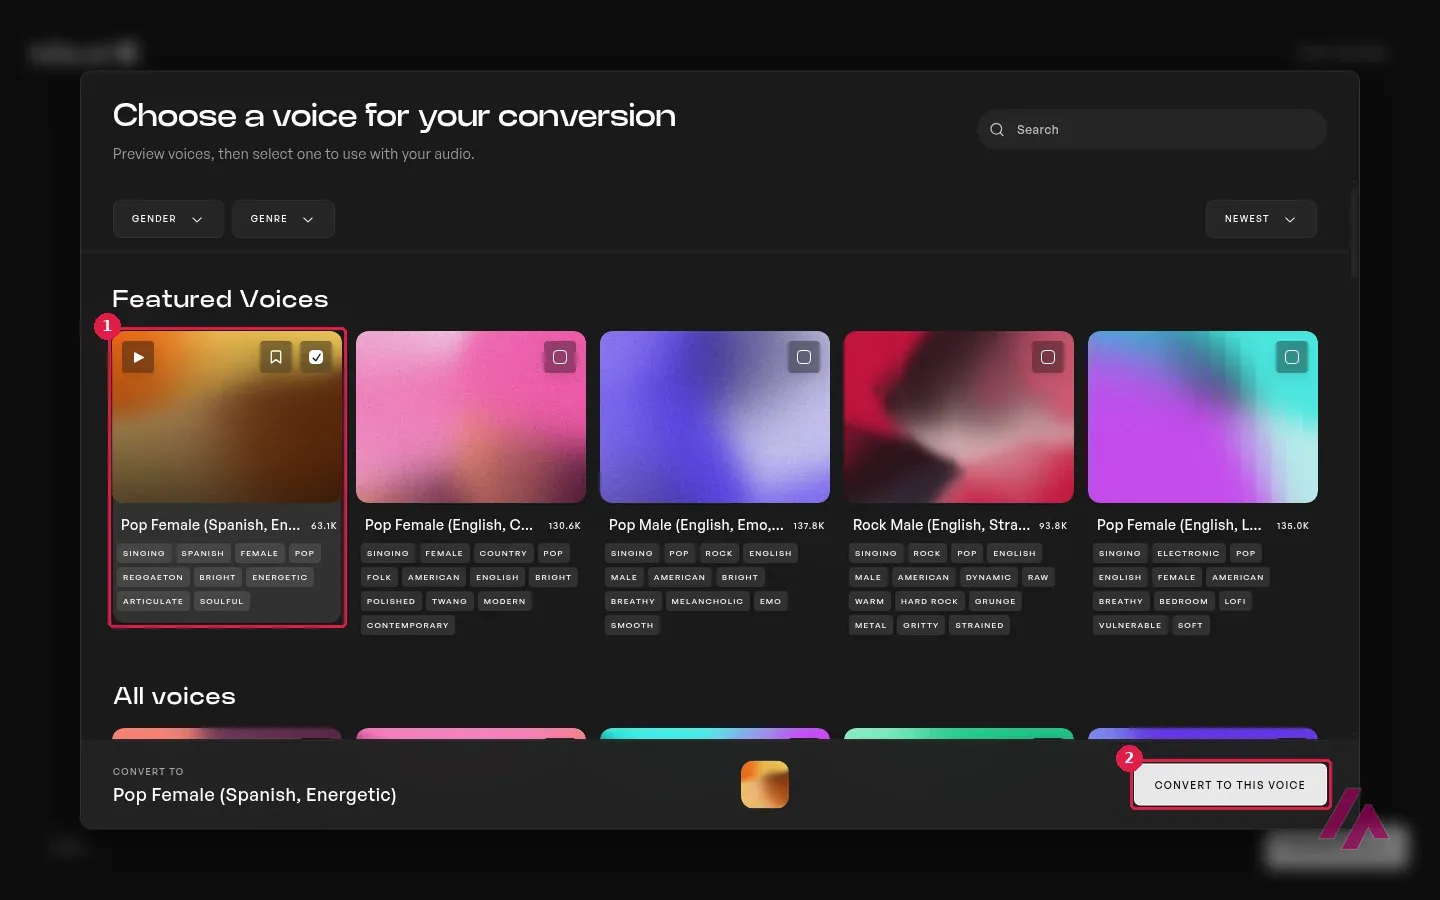
Task: Click the TWANG tag
Action: (x=450, y=601)
